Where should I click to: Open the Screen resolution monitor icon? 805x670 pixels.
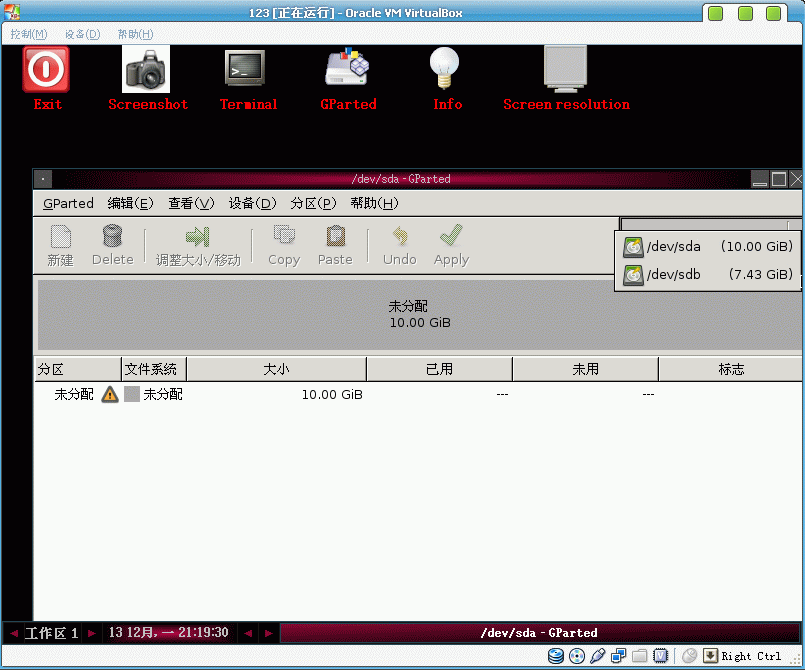pos(565,69)
